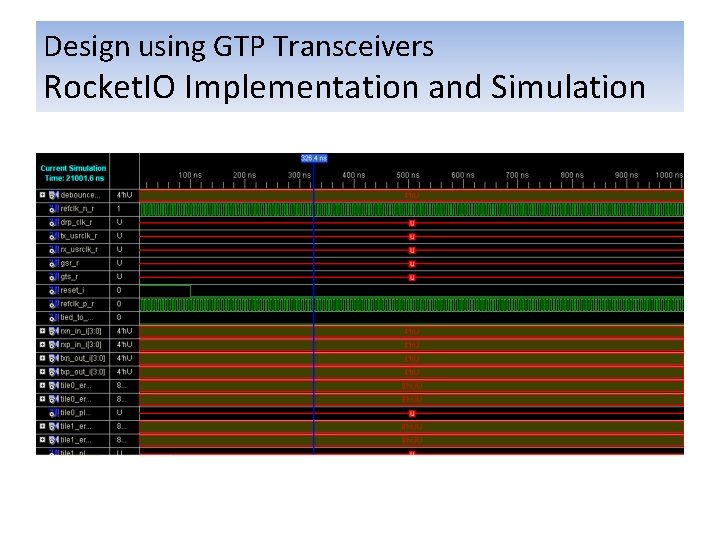Select the refclk_n_r signal name

click(x=77, y=209)
